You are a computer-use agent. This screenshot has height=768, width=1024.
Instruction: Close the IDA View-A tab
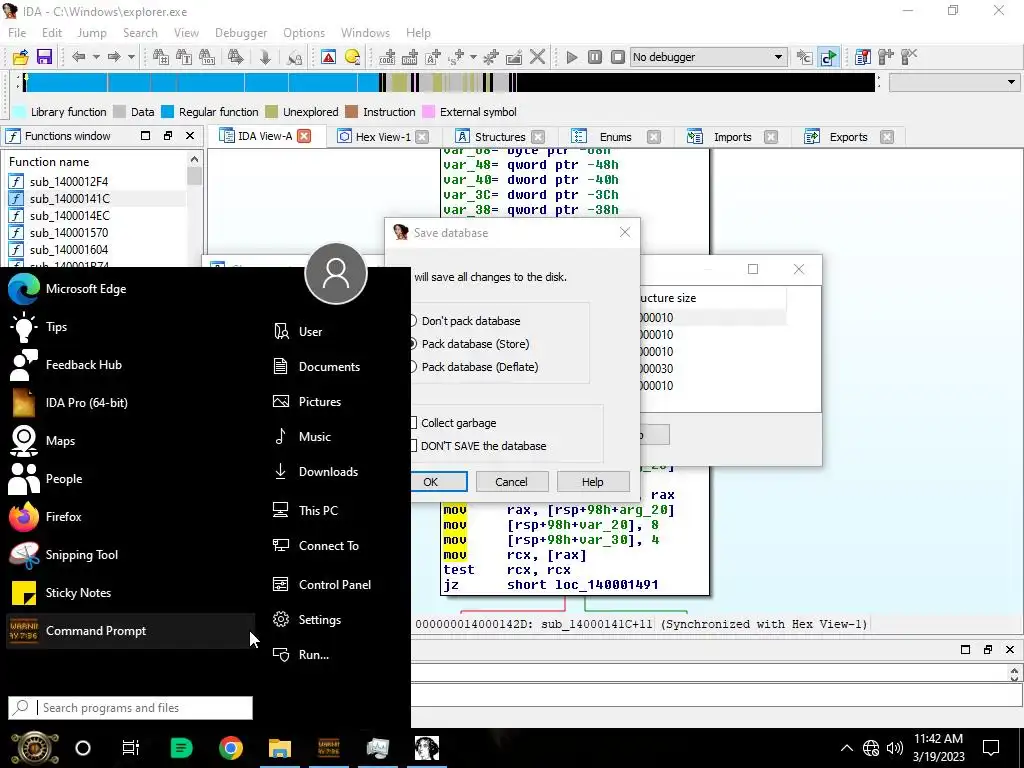tap(304, 136)
